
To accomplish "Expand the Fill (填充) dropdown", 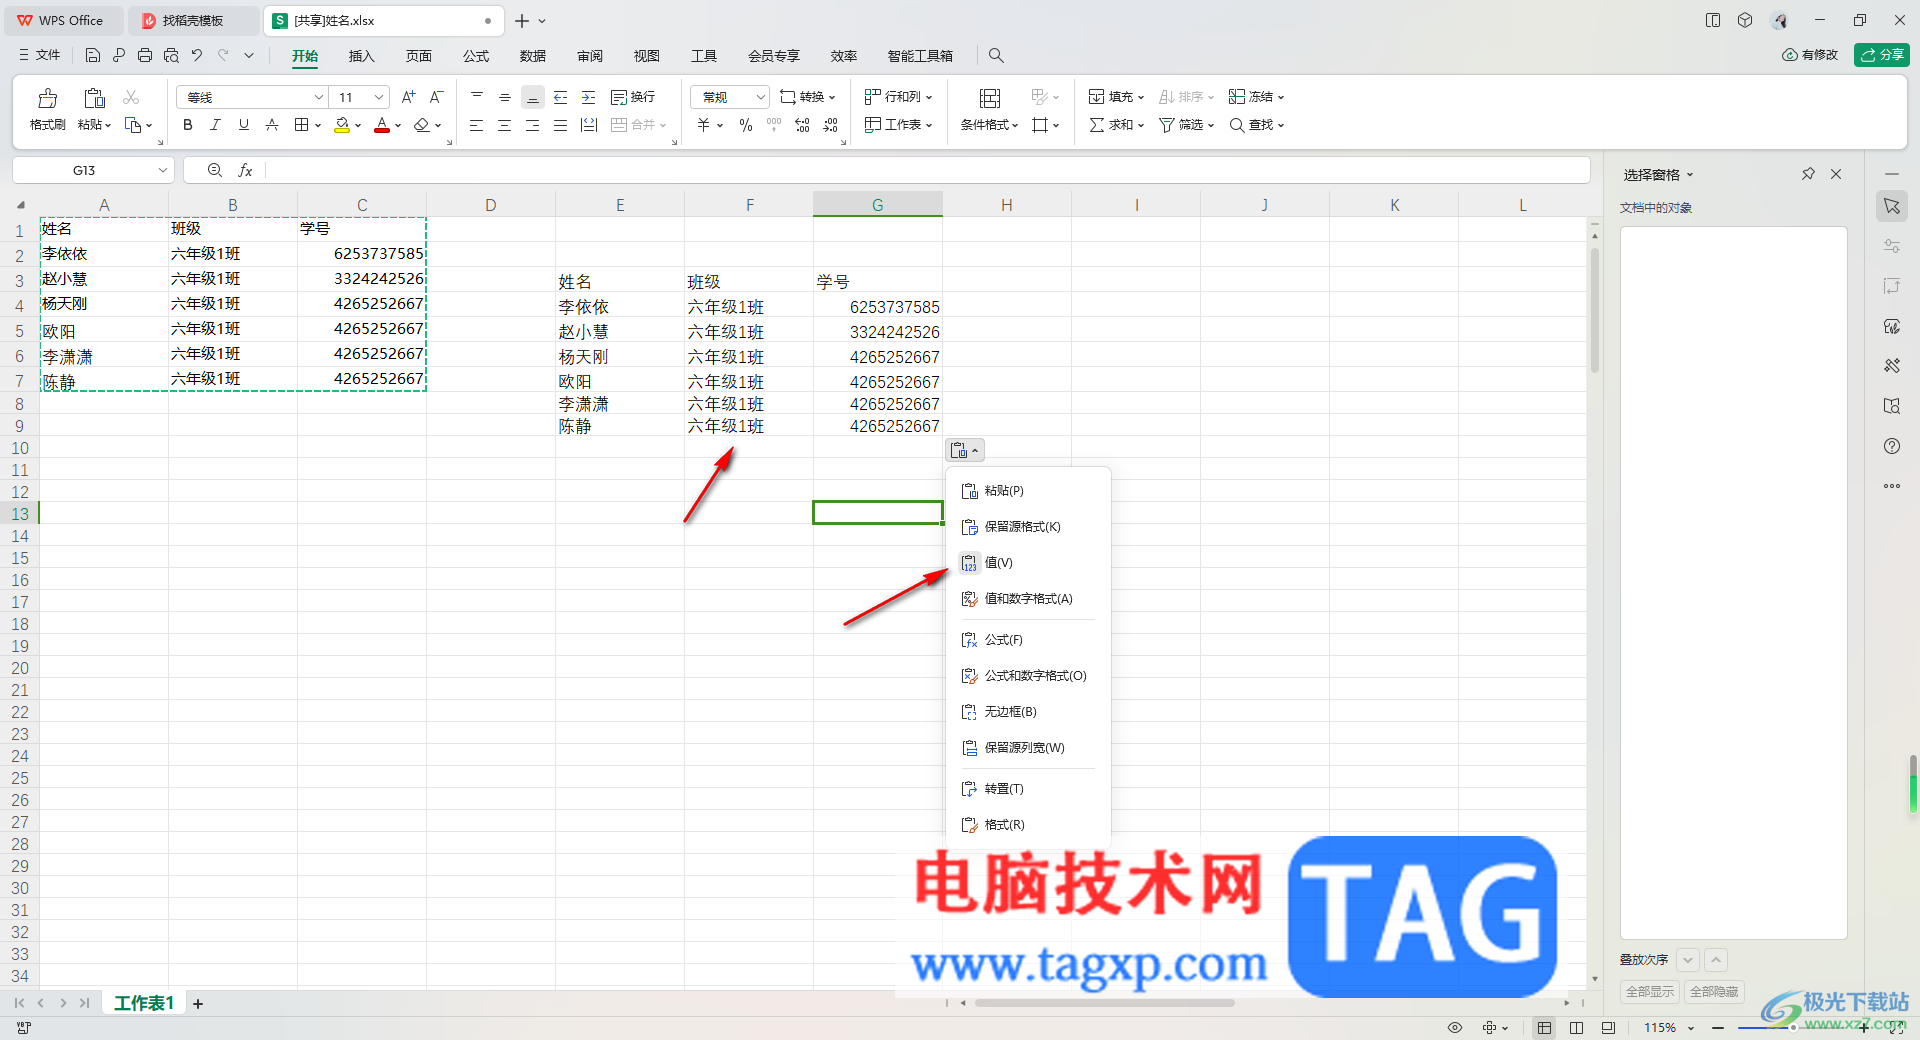I will pos(1116,97).
